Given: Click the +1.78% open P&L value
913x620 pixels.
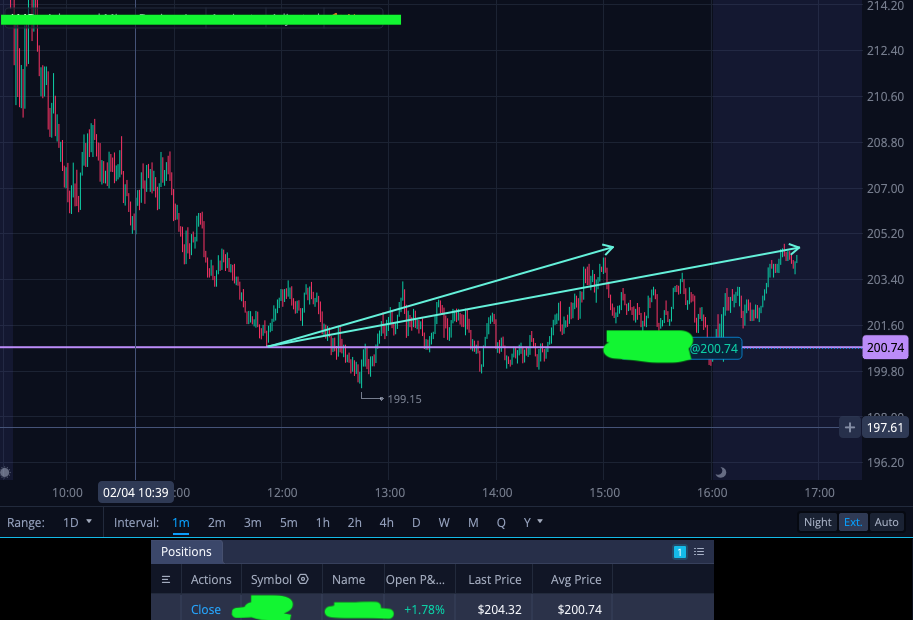Looking at the screenshot, I should [424, 610].
